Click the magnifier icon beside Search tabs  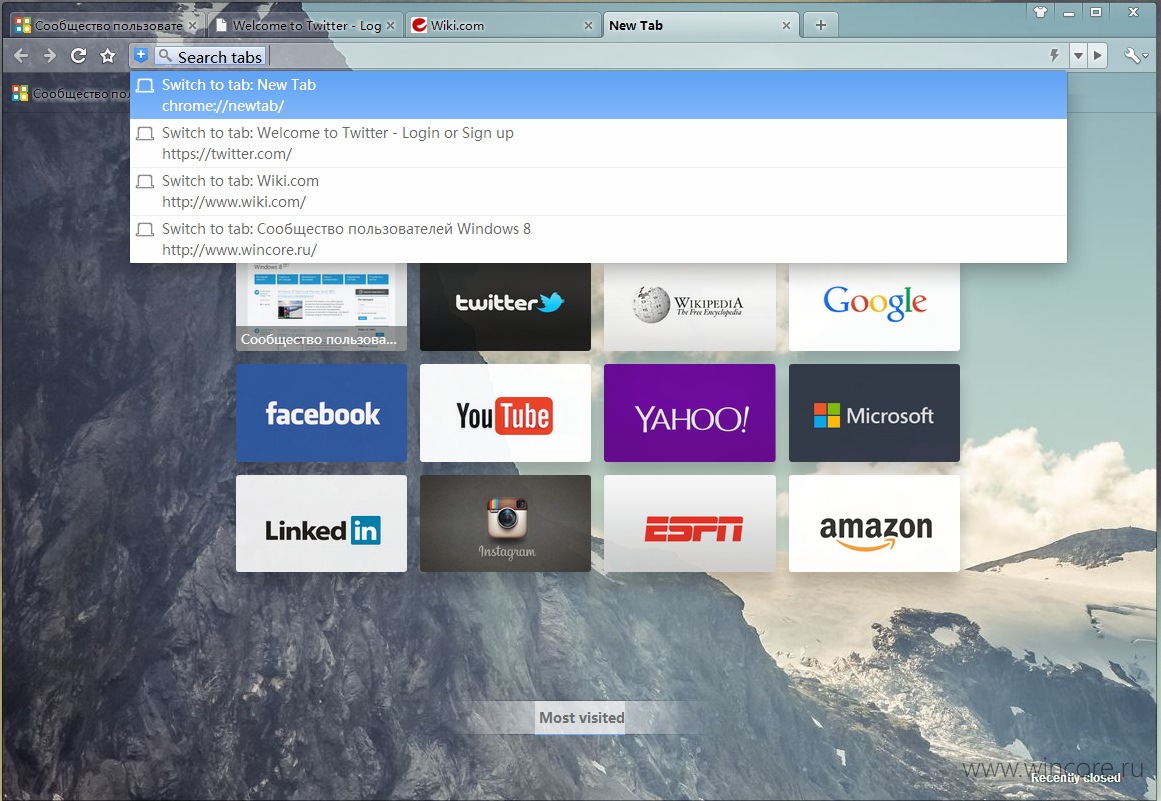coord(165,56)
